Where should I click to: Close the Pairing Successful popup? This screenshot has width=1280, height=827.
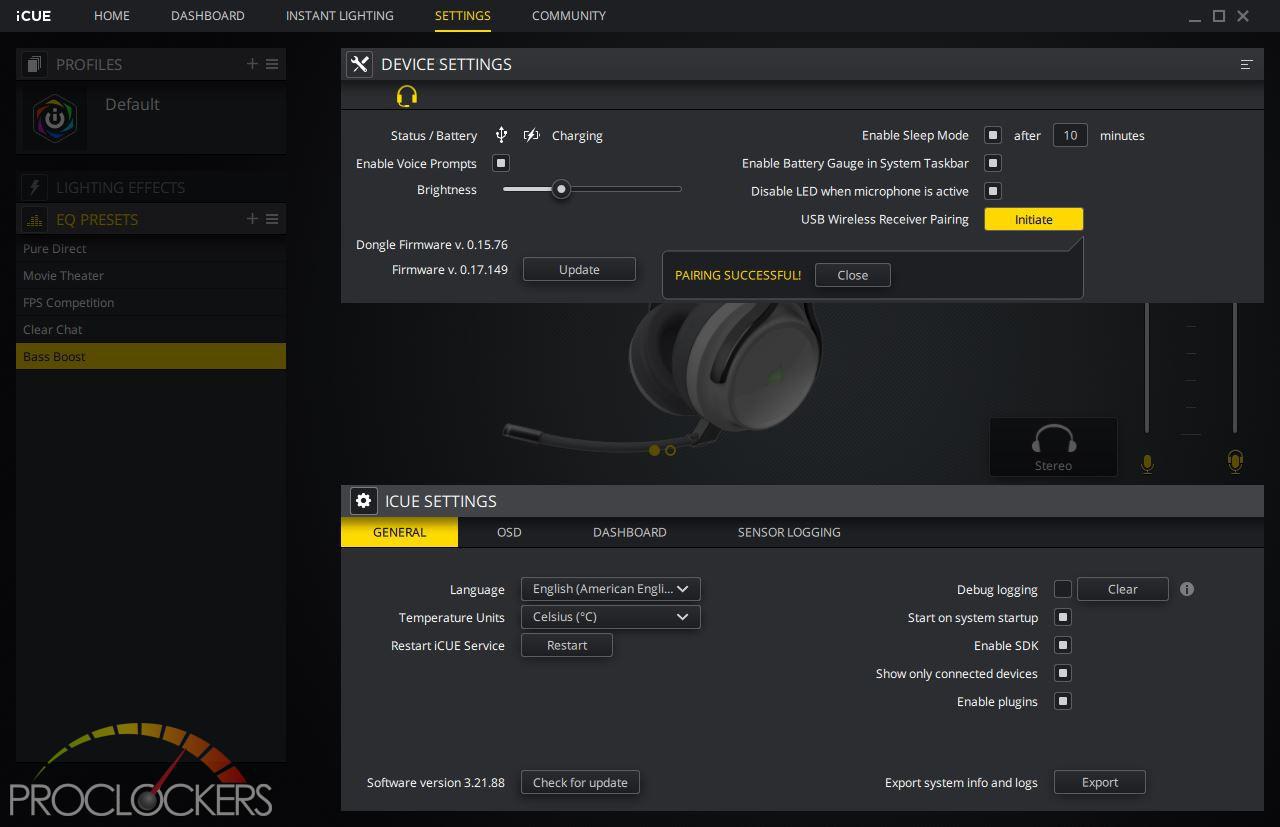point(853,275)
